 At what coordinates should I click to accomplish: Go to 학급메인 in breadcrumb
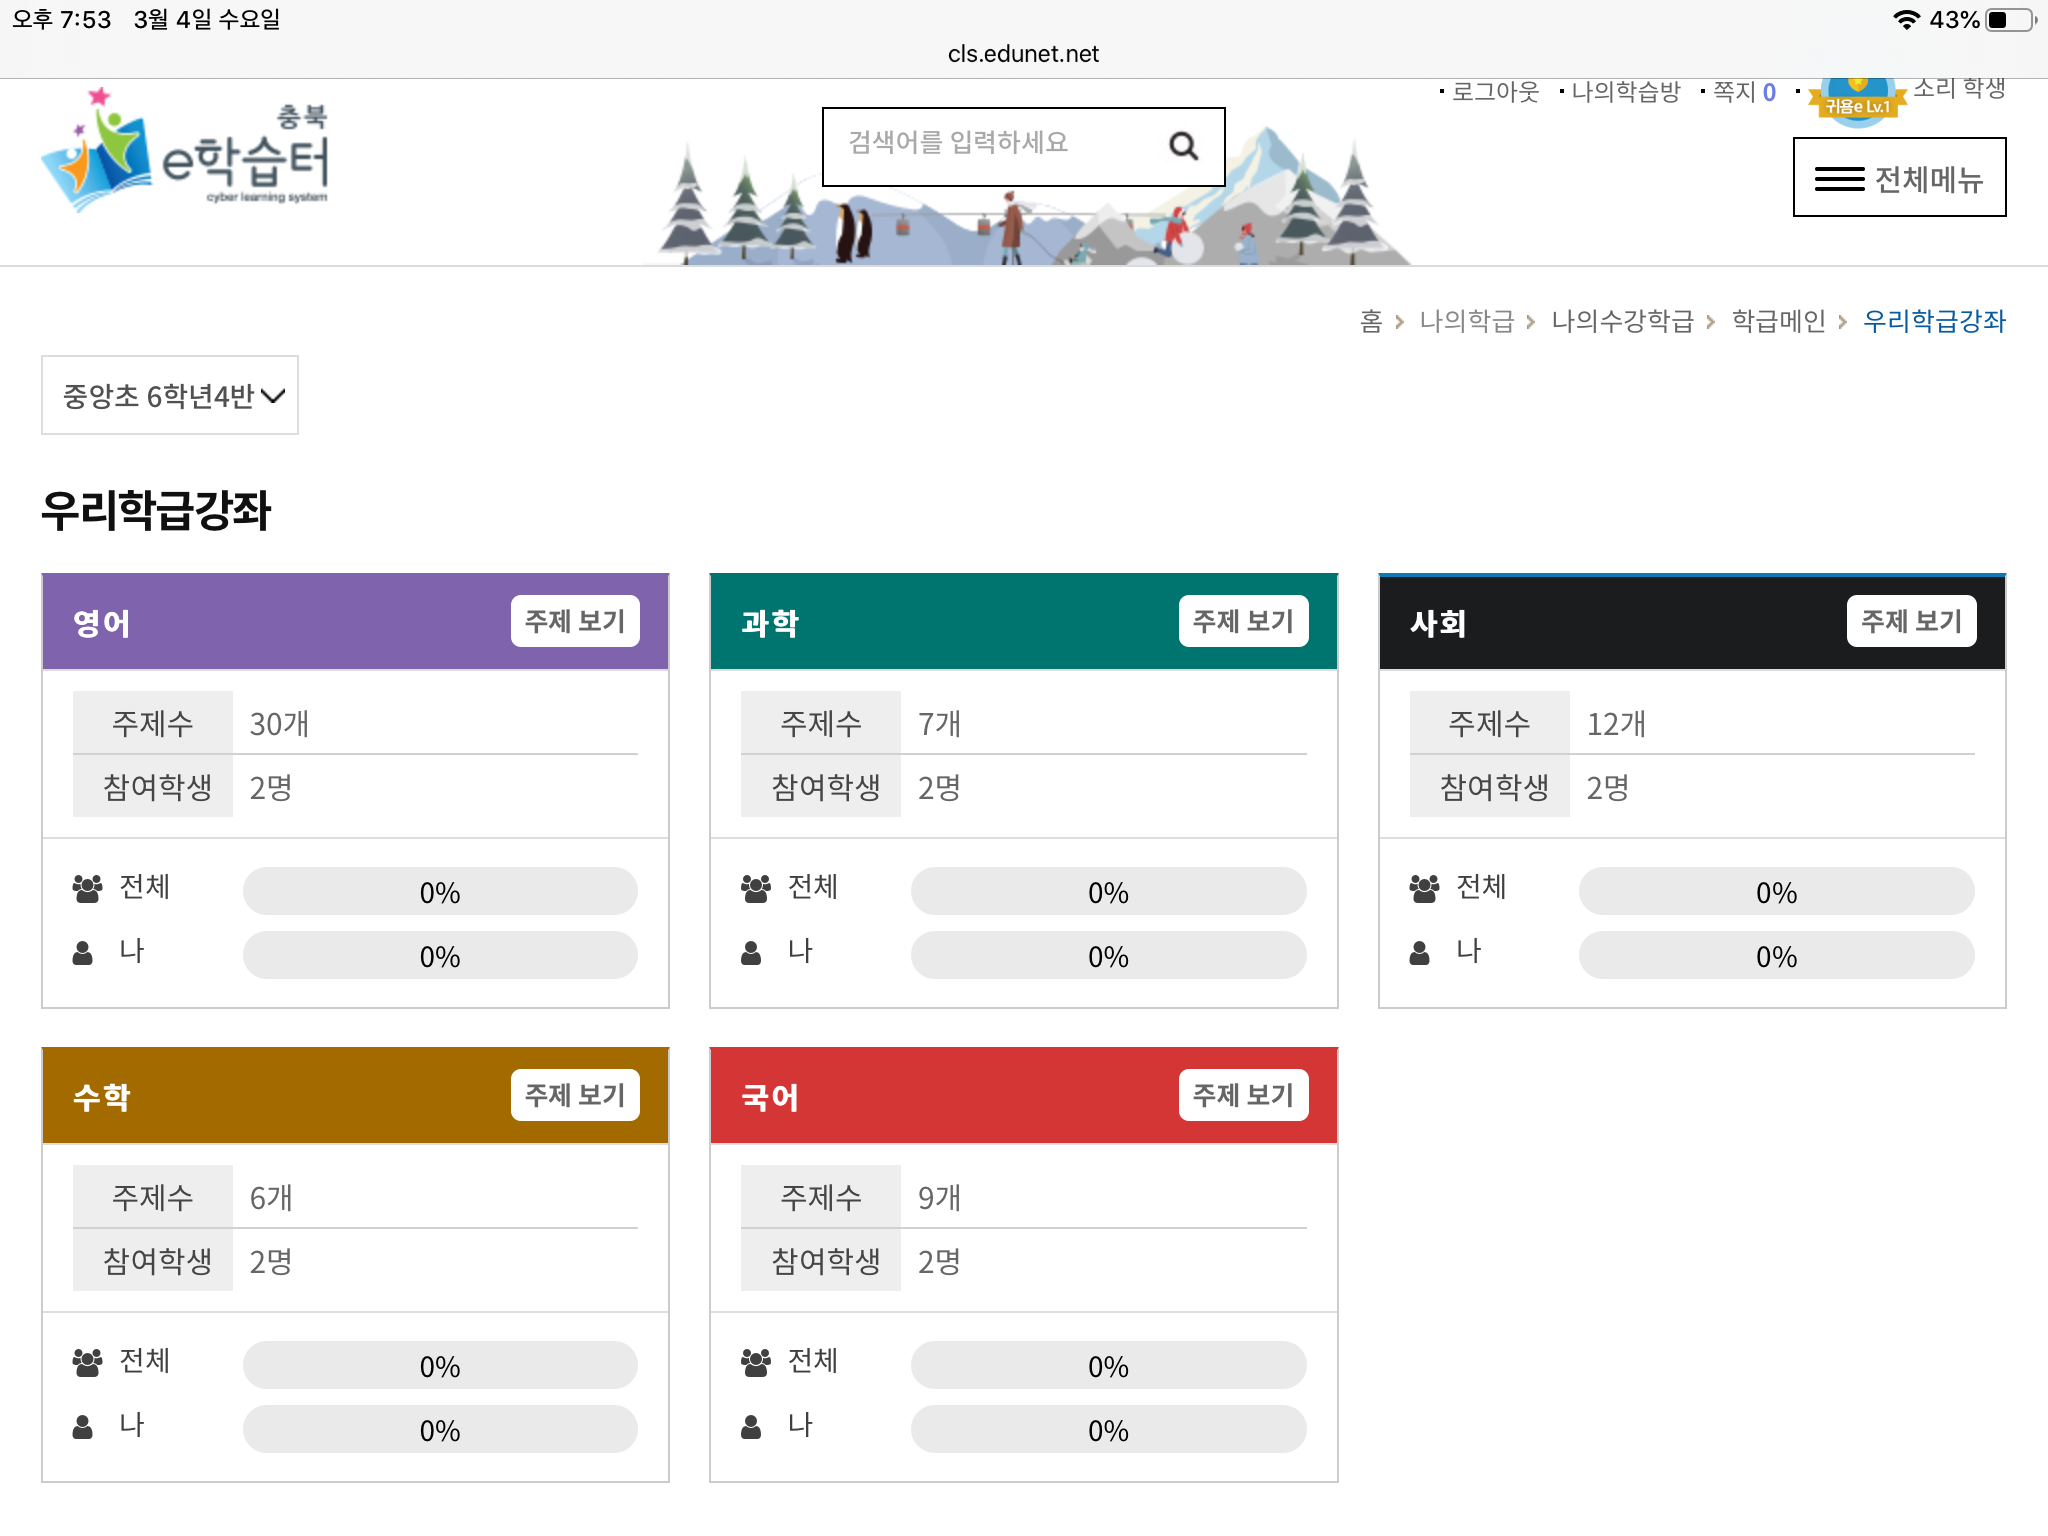click(x=1778, y=321)
